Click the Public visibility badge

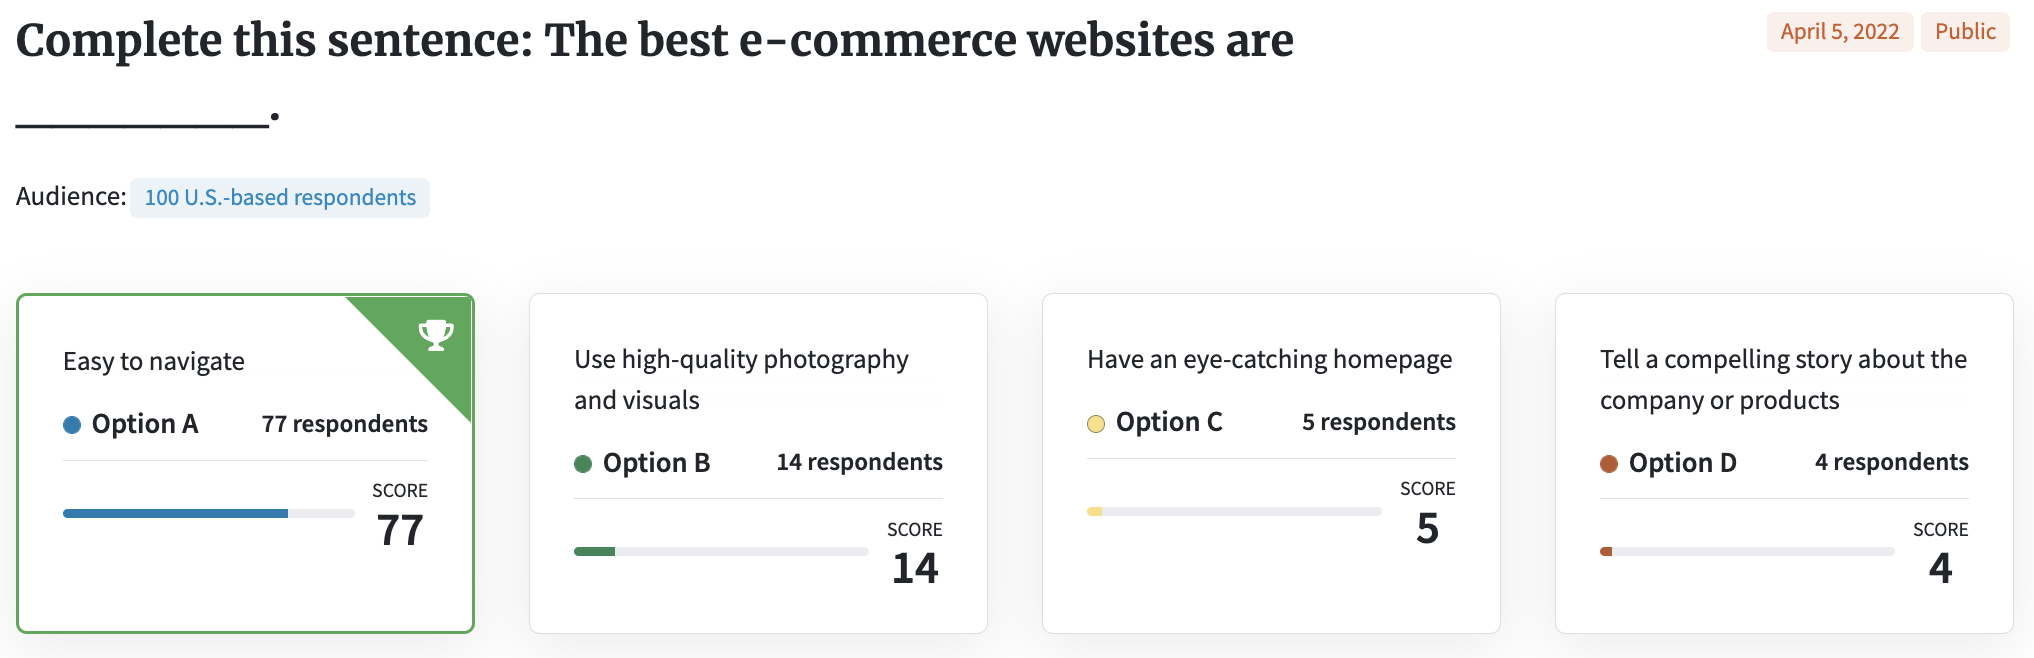pyautogui.click(x=1965, y=32)
